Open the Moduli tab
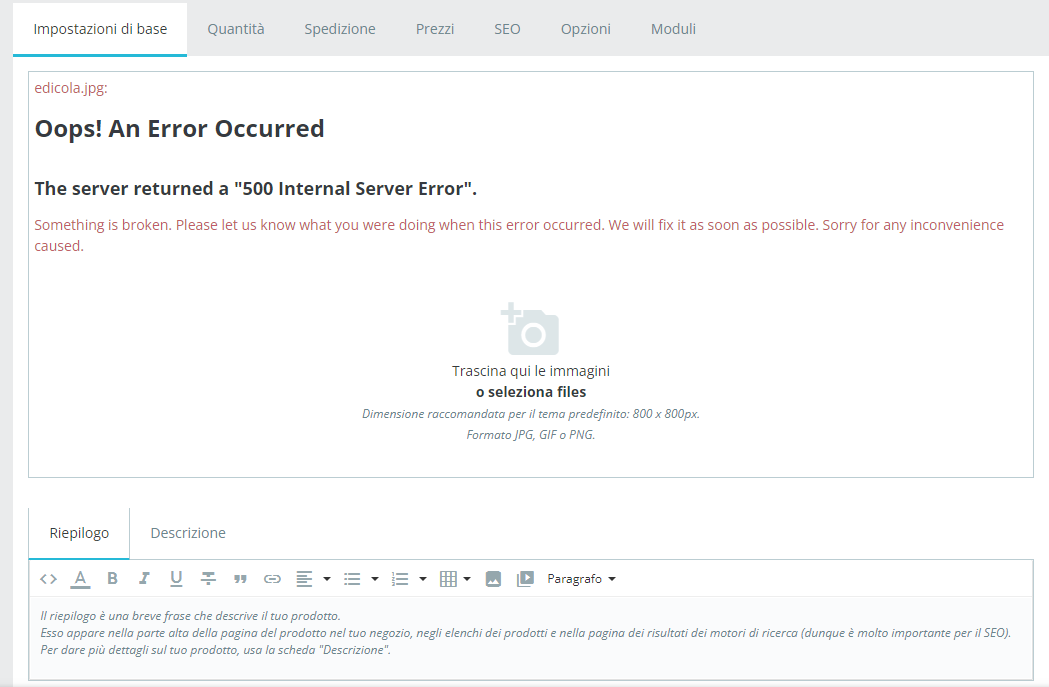Image resolution: width=1049 pixels, height=687 pixels. [x=673, y=29]
